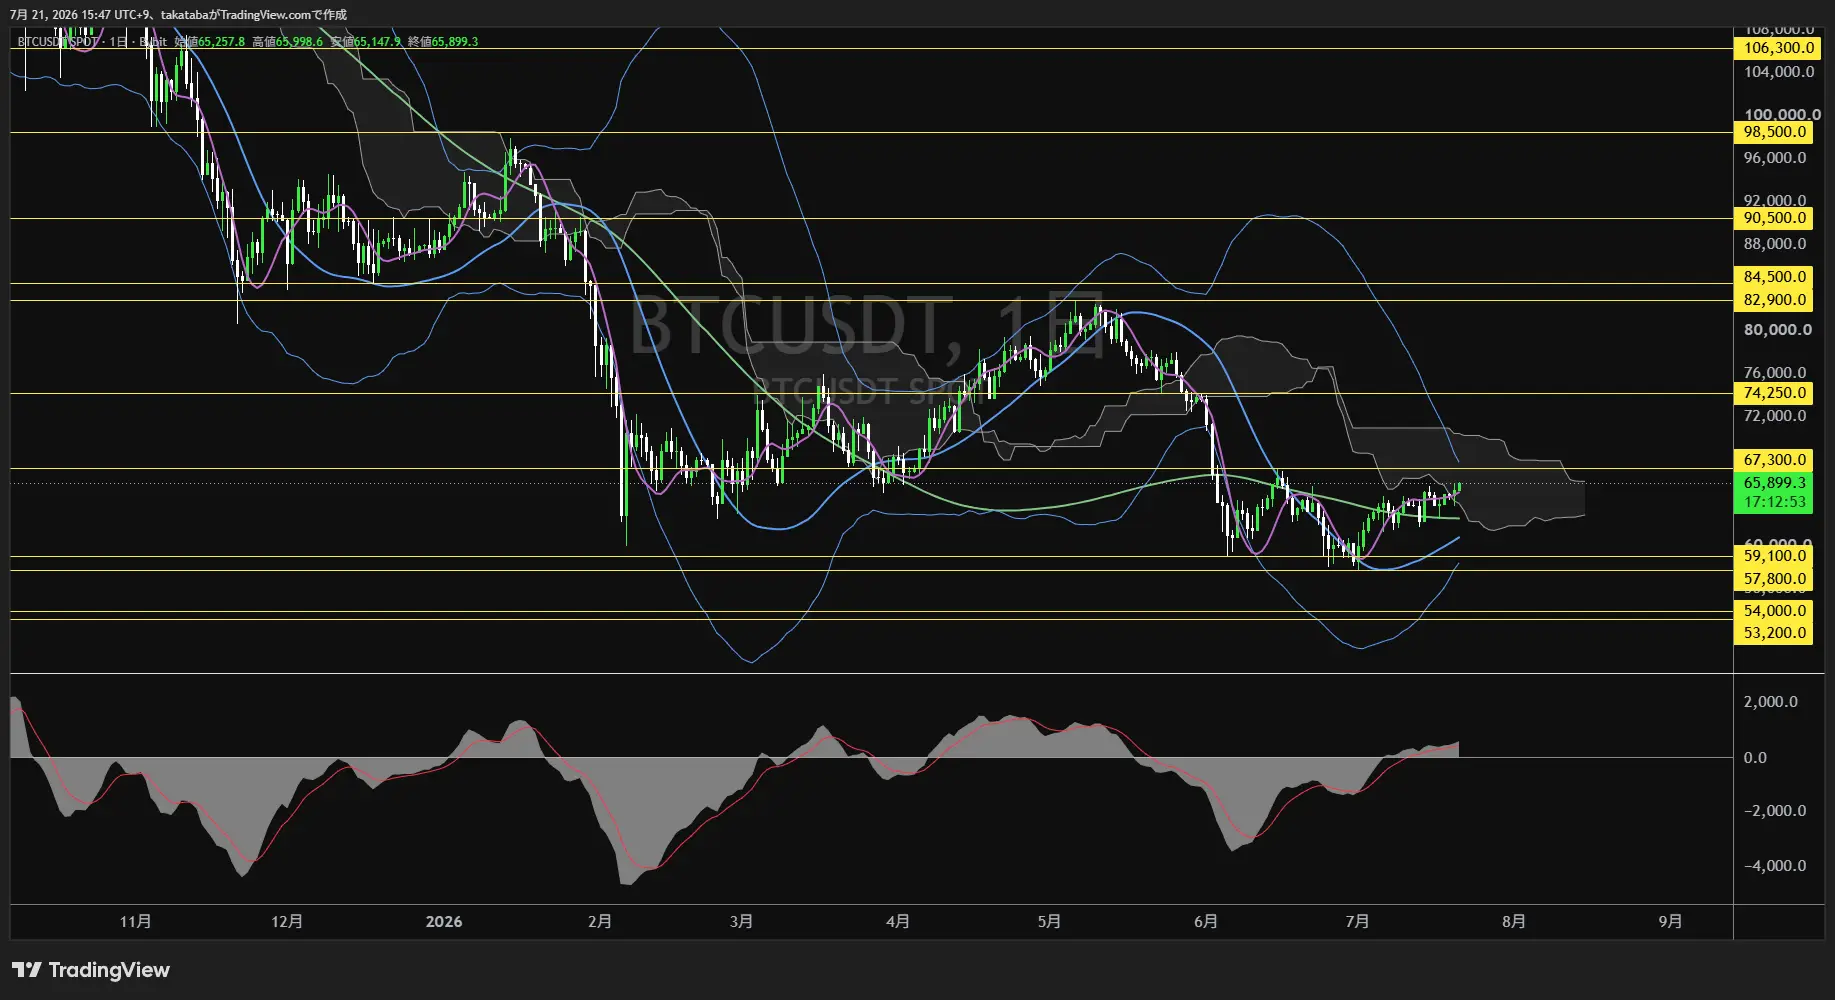This screenshot has height=1000, width=1835.
Task: Click the 0.0 level on indicator scale
Action: point(1755,758)
